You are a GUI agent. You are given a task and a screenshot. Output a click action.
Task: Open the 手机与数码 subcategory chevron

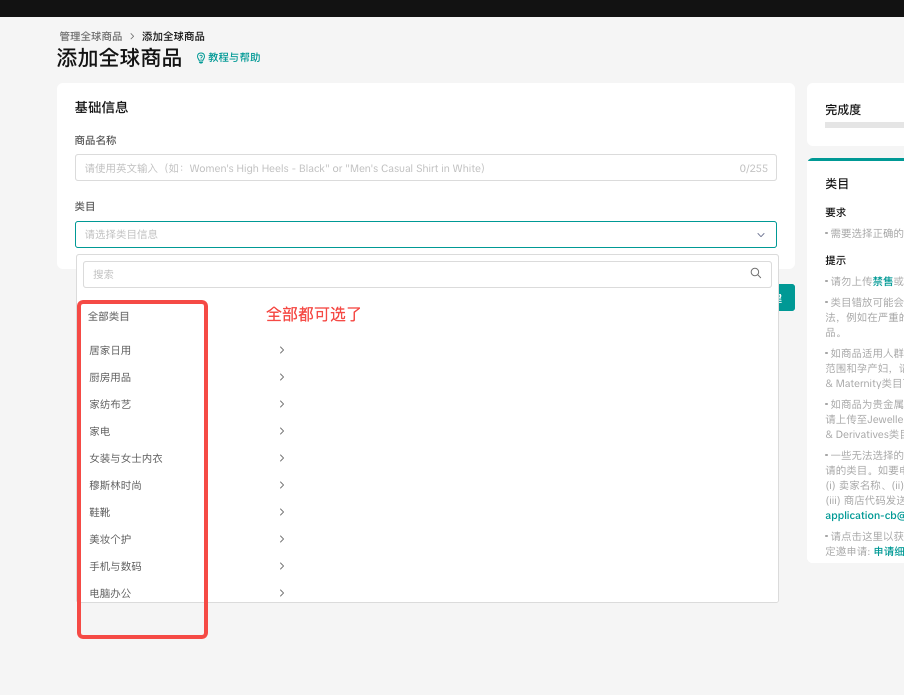point(282,566)
